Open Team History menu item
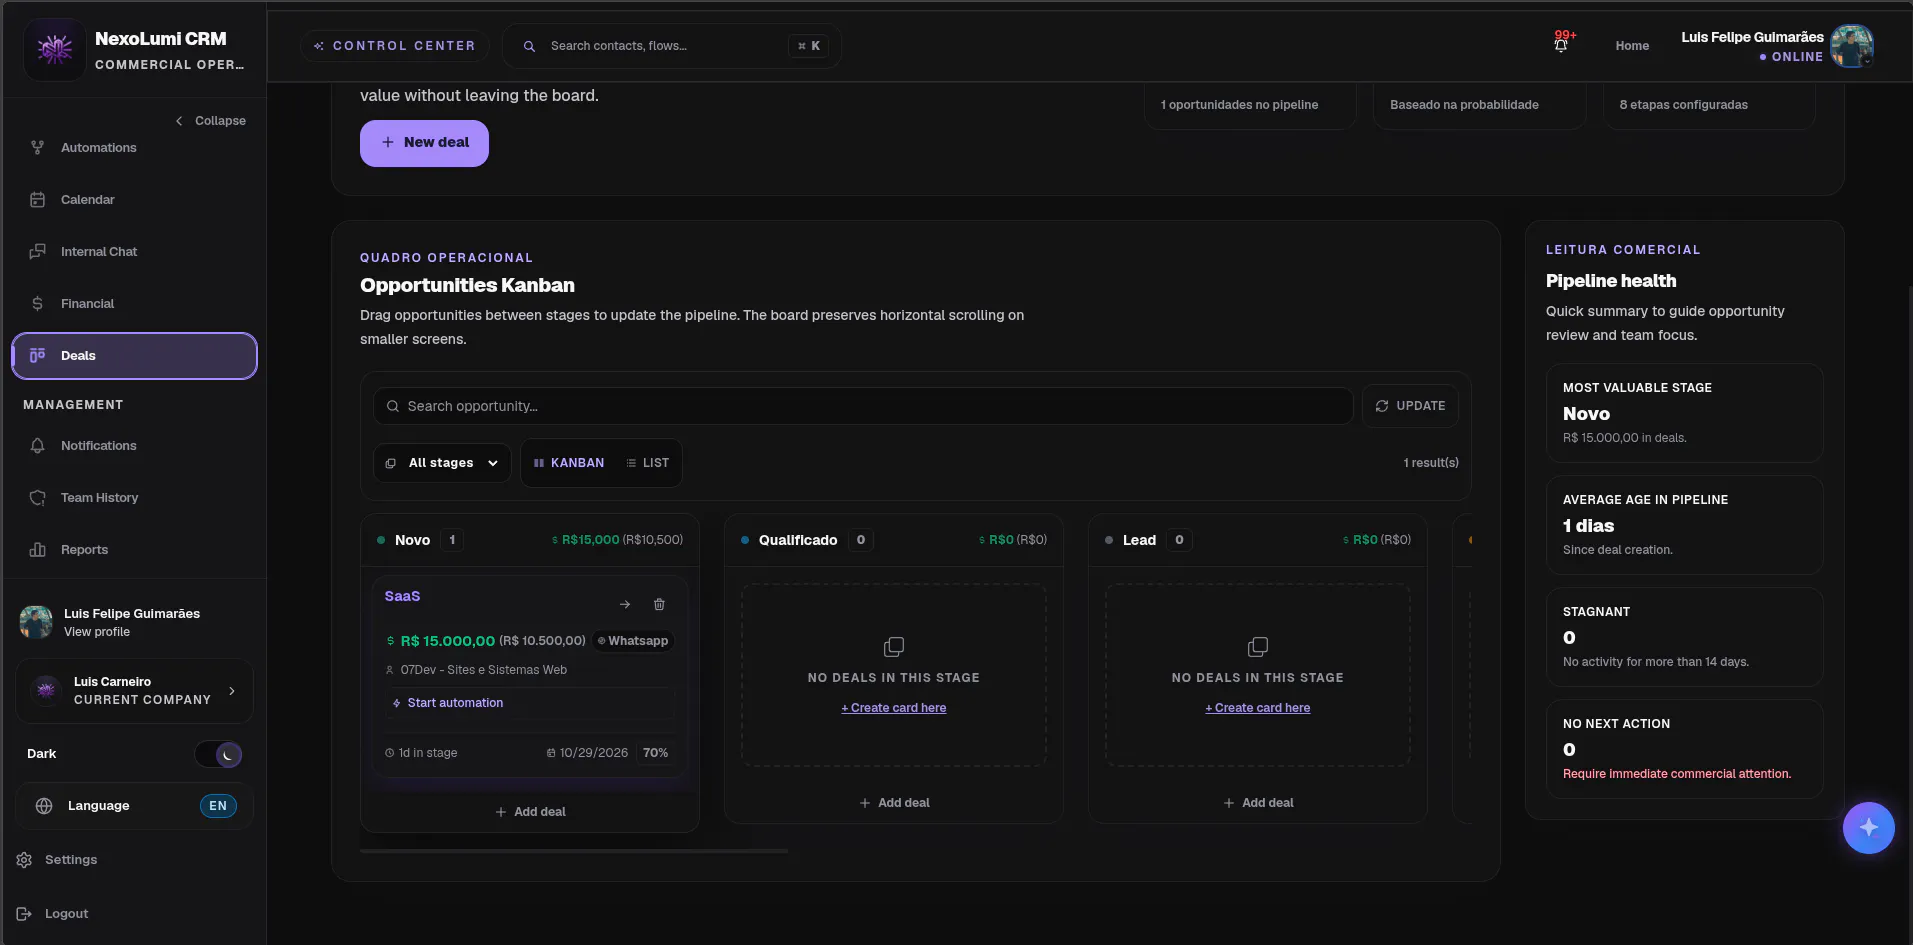 [134, 498]
